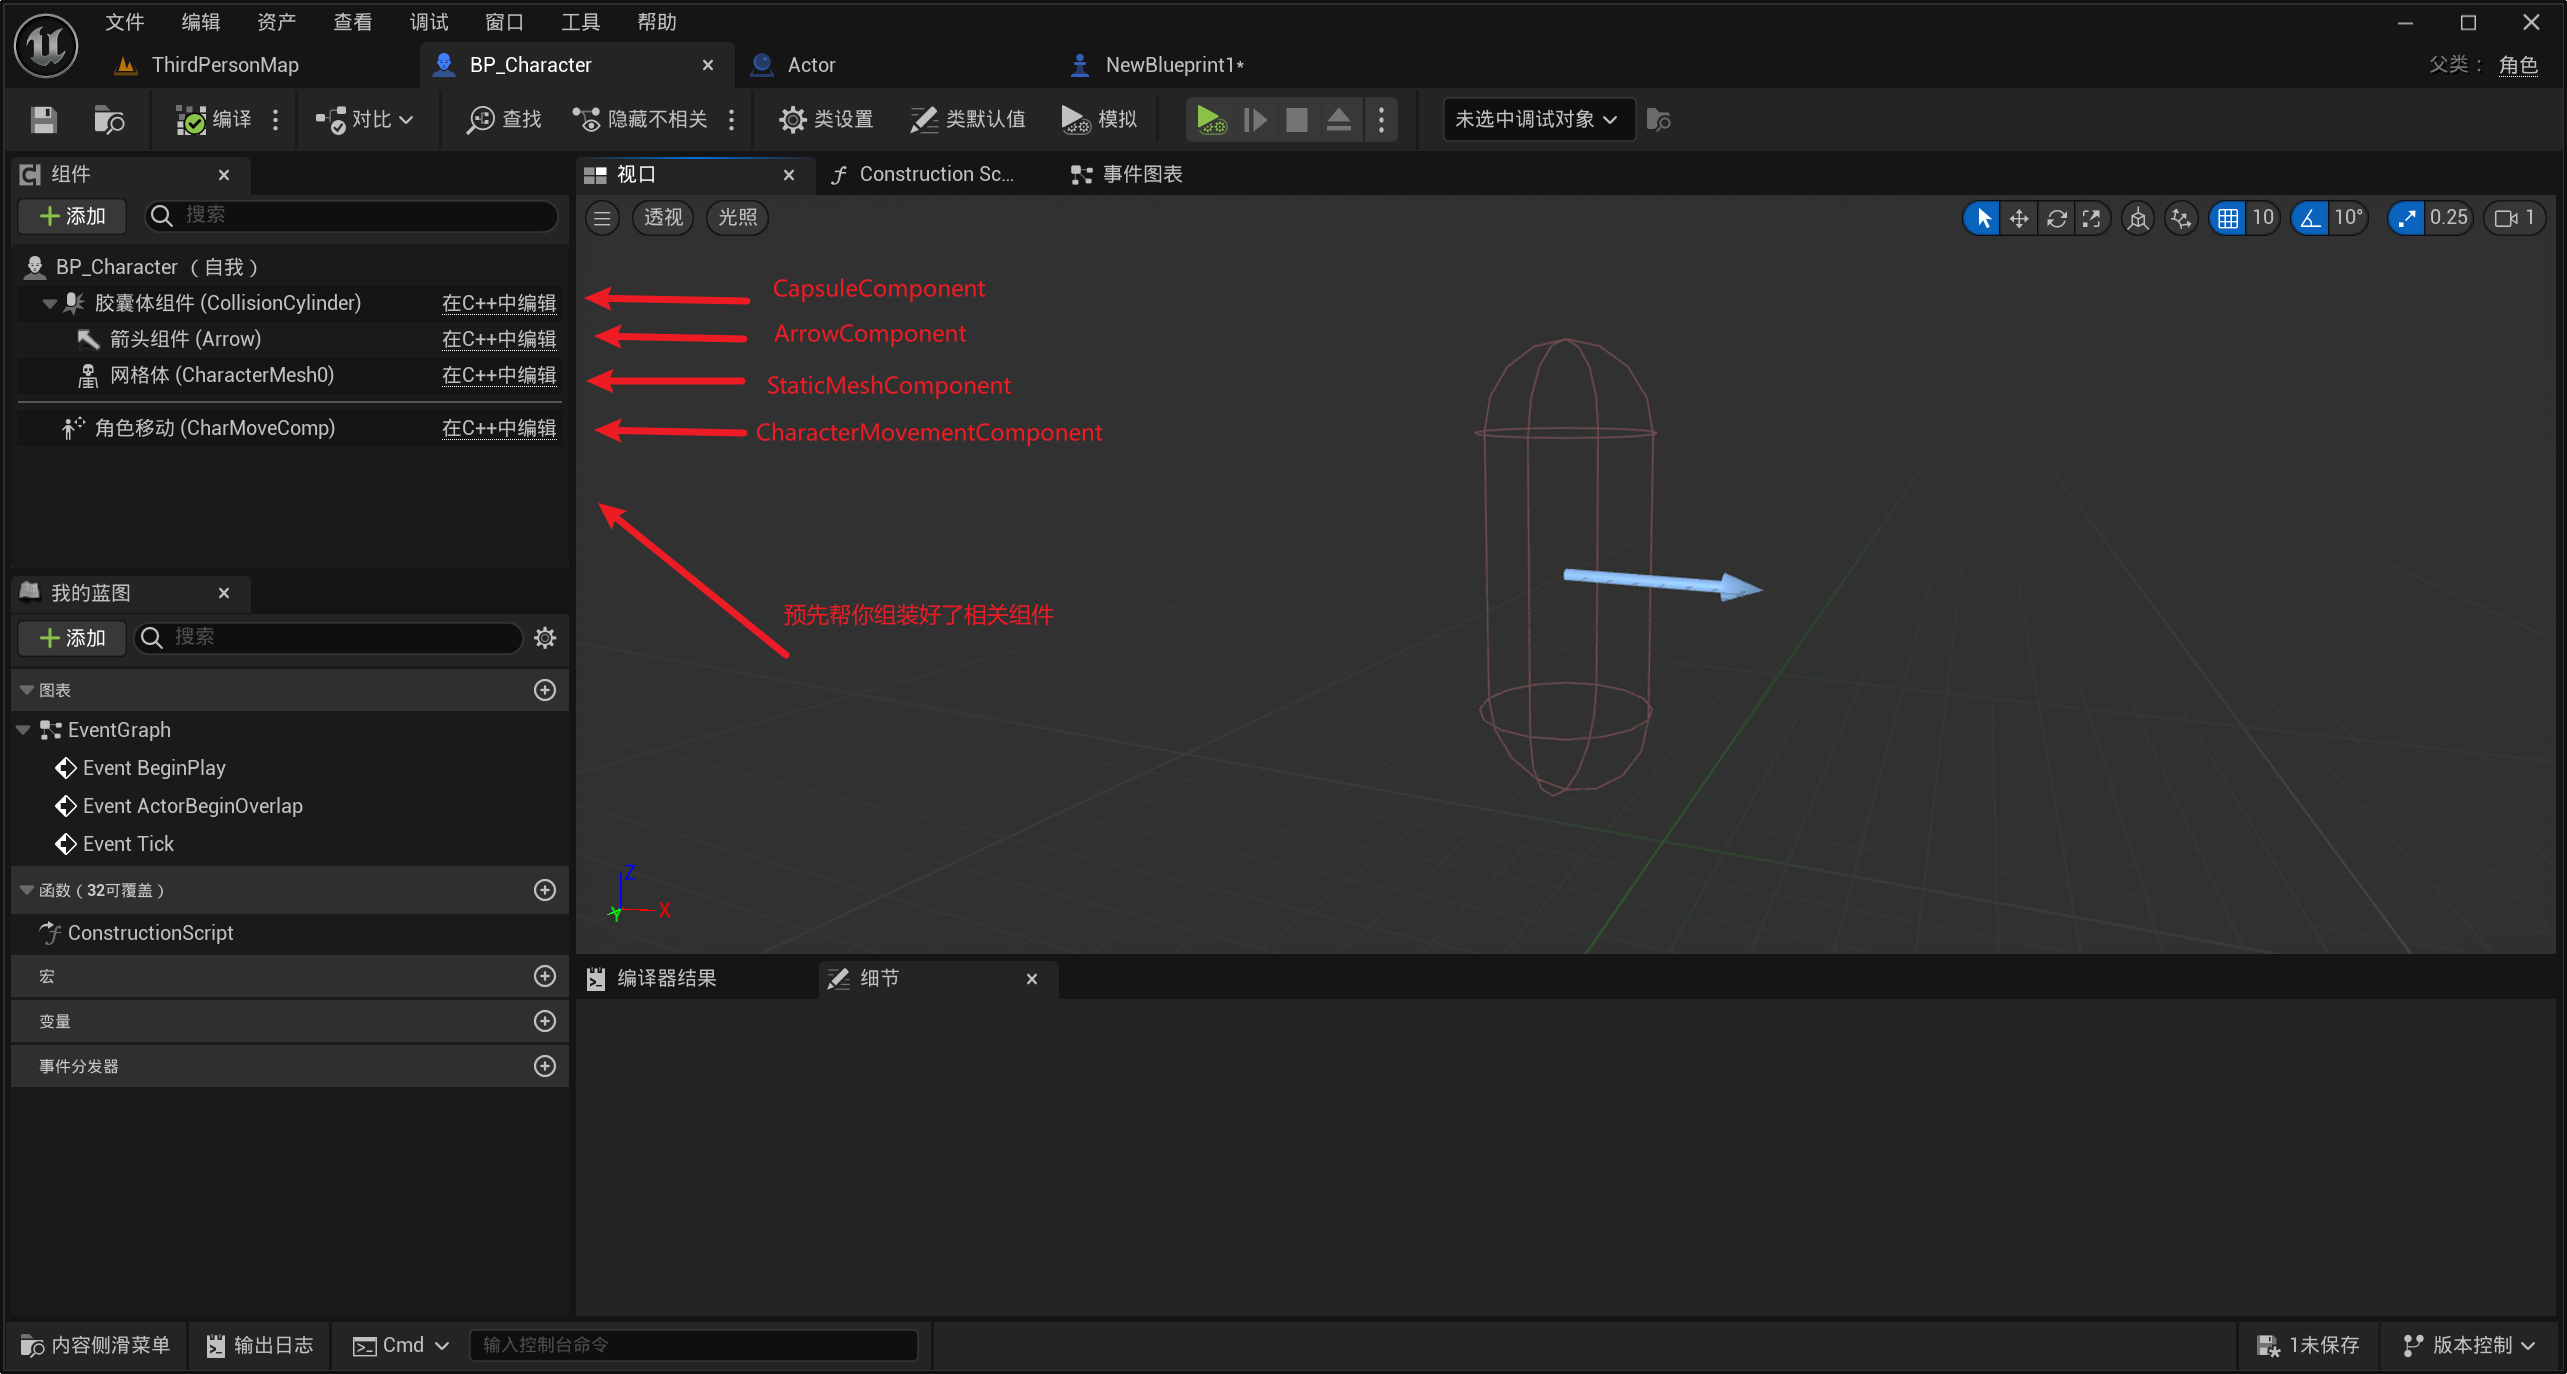Image resolution: width=2567 pixels, height=1374 pixels.
Task: Click the 查找 find button
Action: point(505,120)
